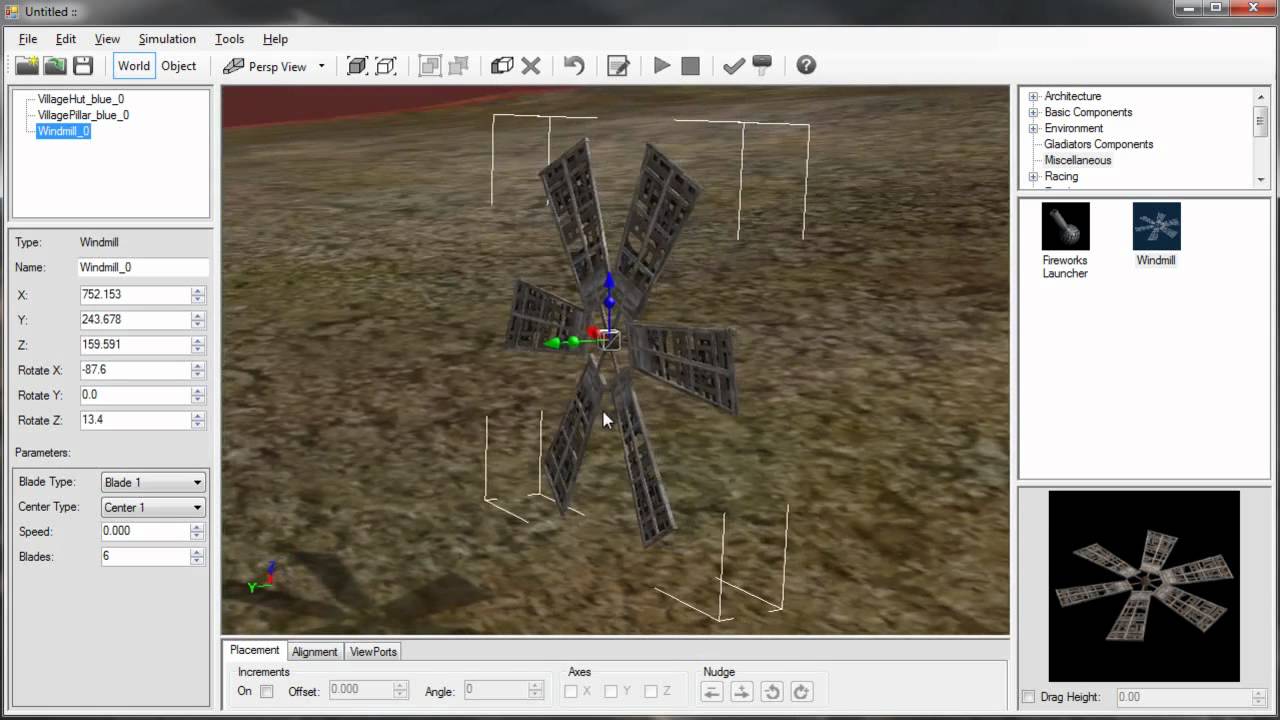Click the solid box view icon

[x=357, y=66]
